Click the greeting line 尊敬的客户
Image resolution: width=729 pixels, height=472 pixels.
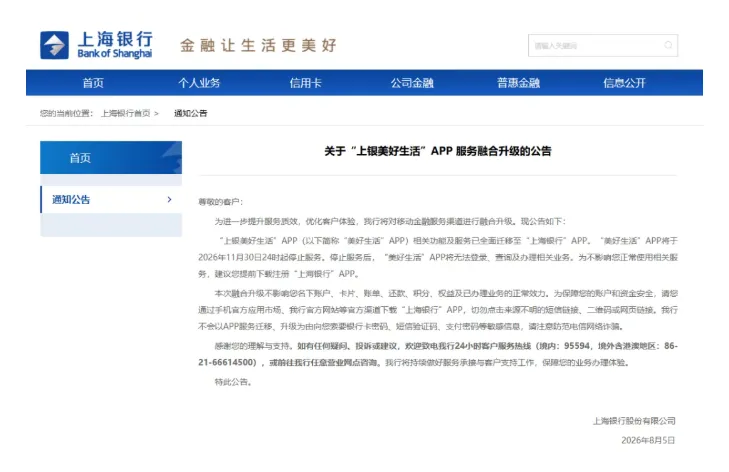pos(220,202)
